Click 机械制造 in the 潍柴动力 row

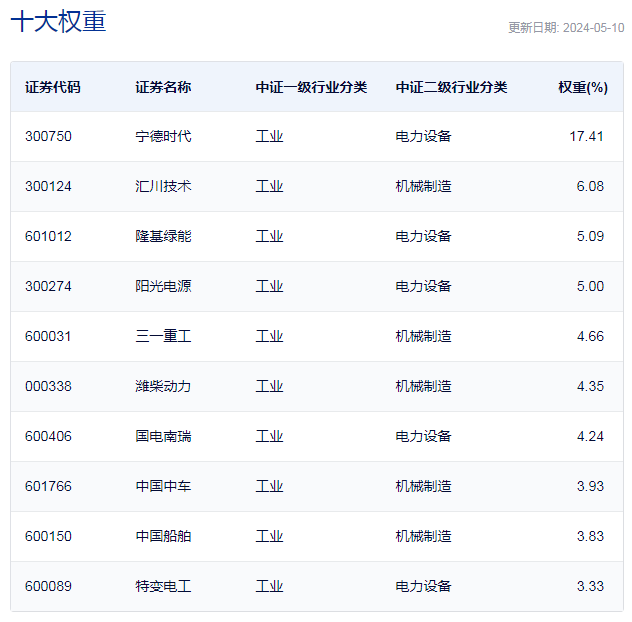pos(423,386)
